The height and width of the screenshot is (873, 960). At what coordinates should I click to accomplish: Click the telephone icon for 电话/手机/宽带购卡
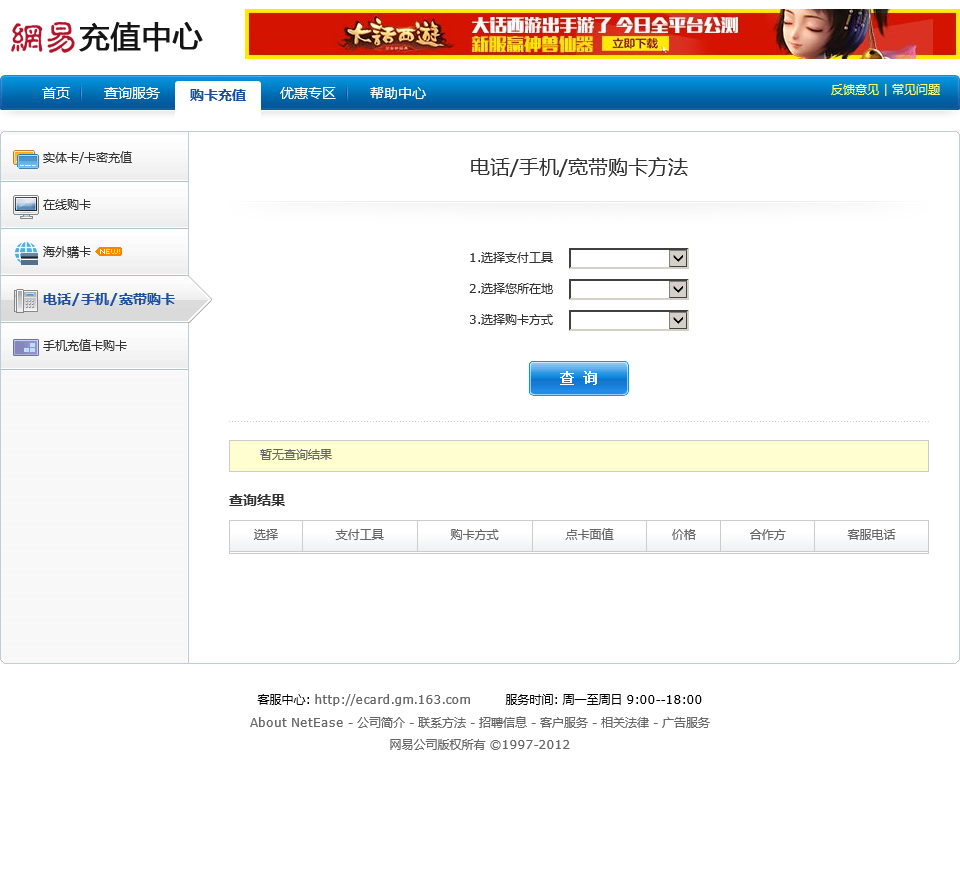[x=26, y=300]
